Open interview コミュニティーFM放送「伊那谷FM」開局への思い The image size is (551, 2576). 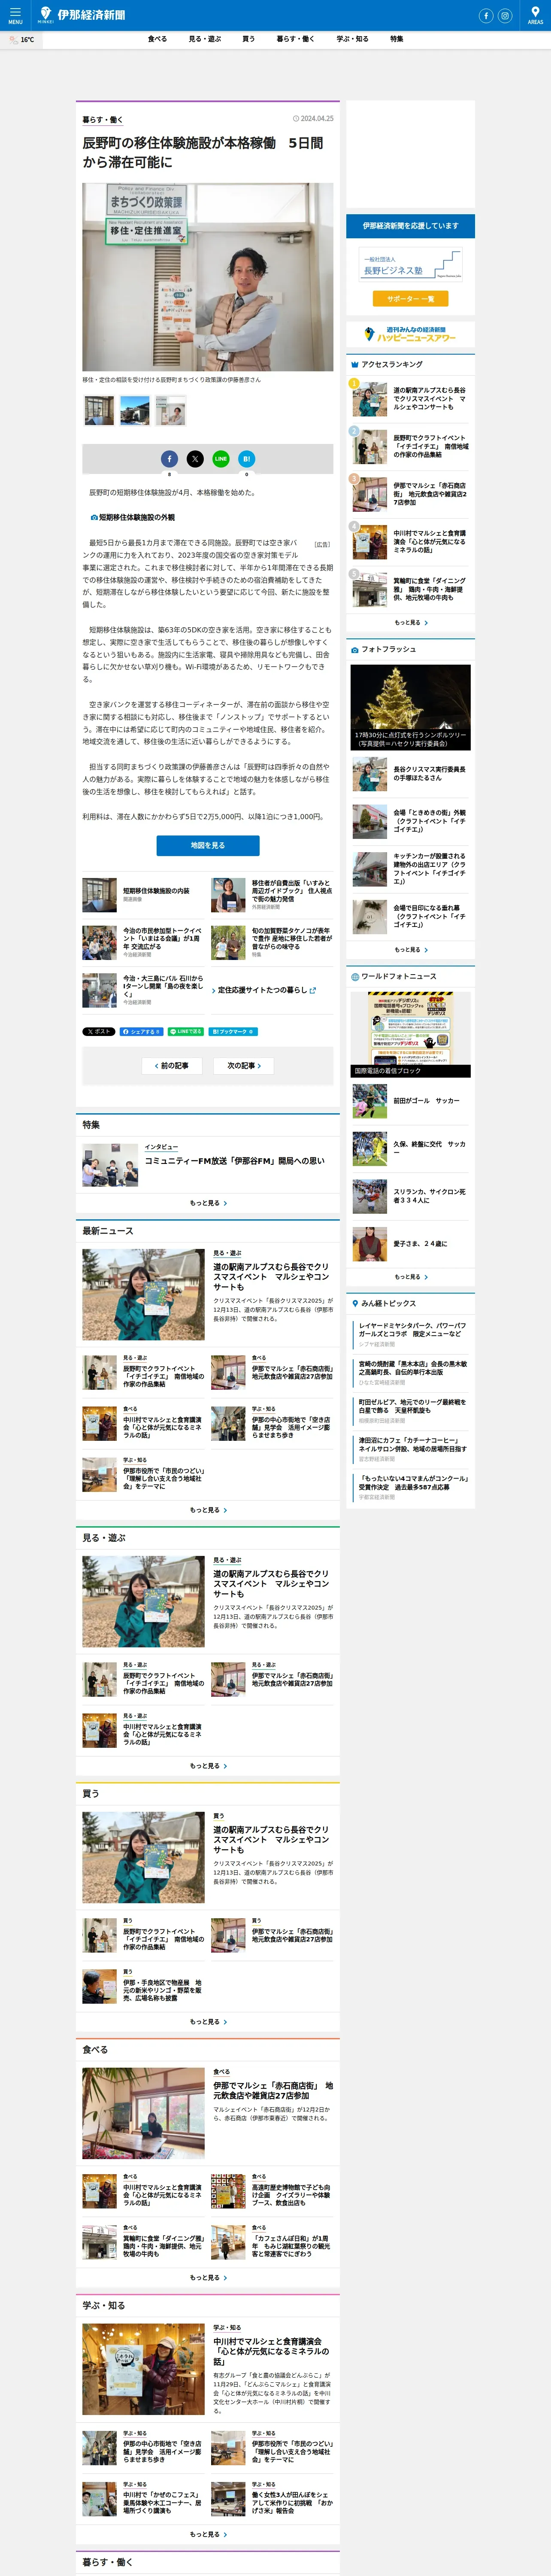click(208, 1165)
